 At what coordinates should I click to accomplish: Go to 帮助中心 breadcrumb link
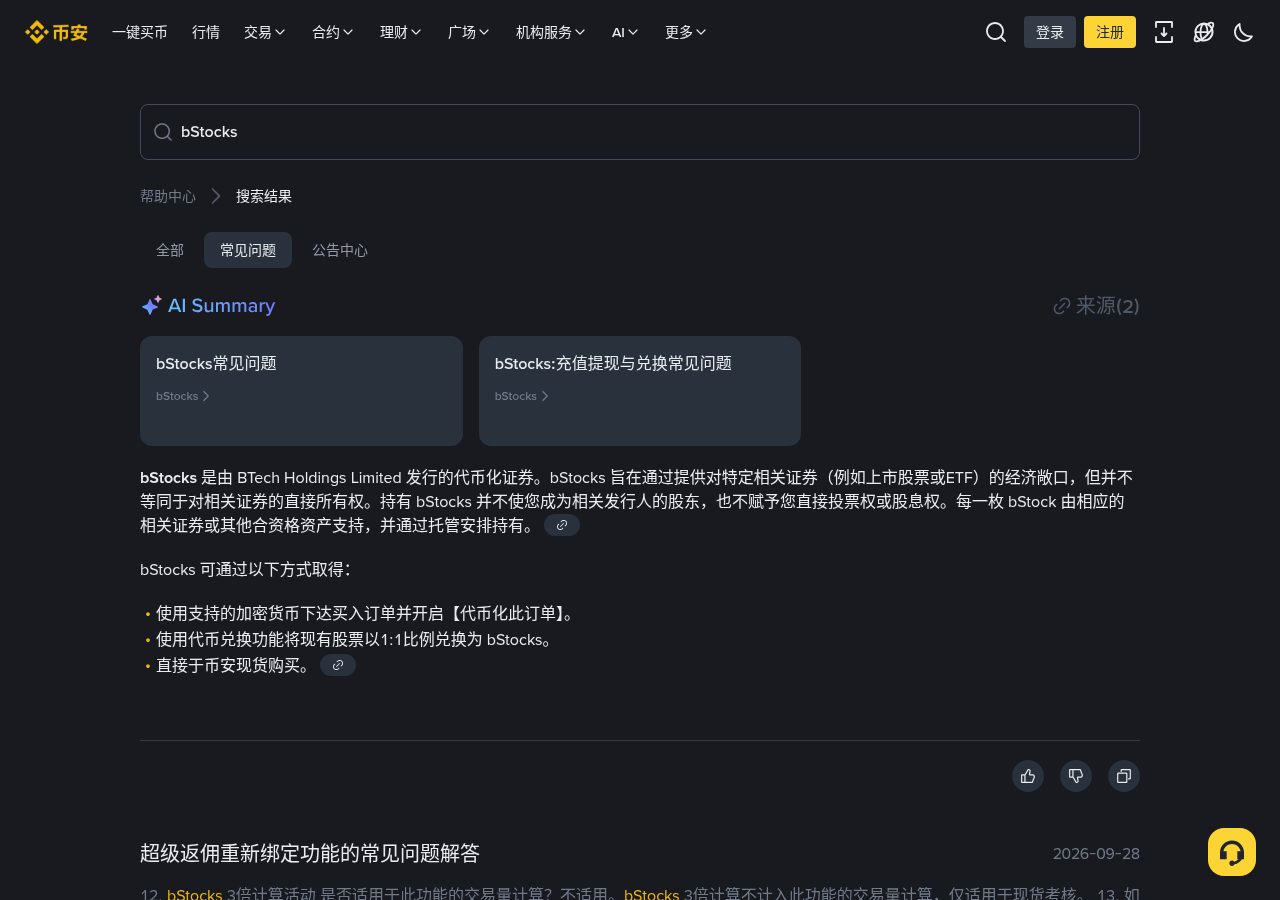pos(168,196)
